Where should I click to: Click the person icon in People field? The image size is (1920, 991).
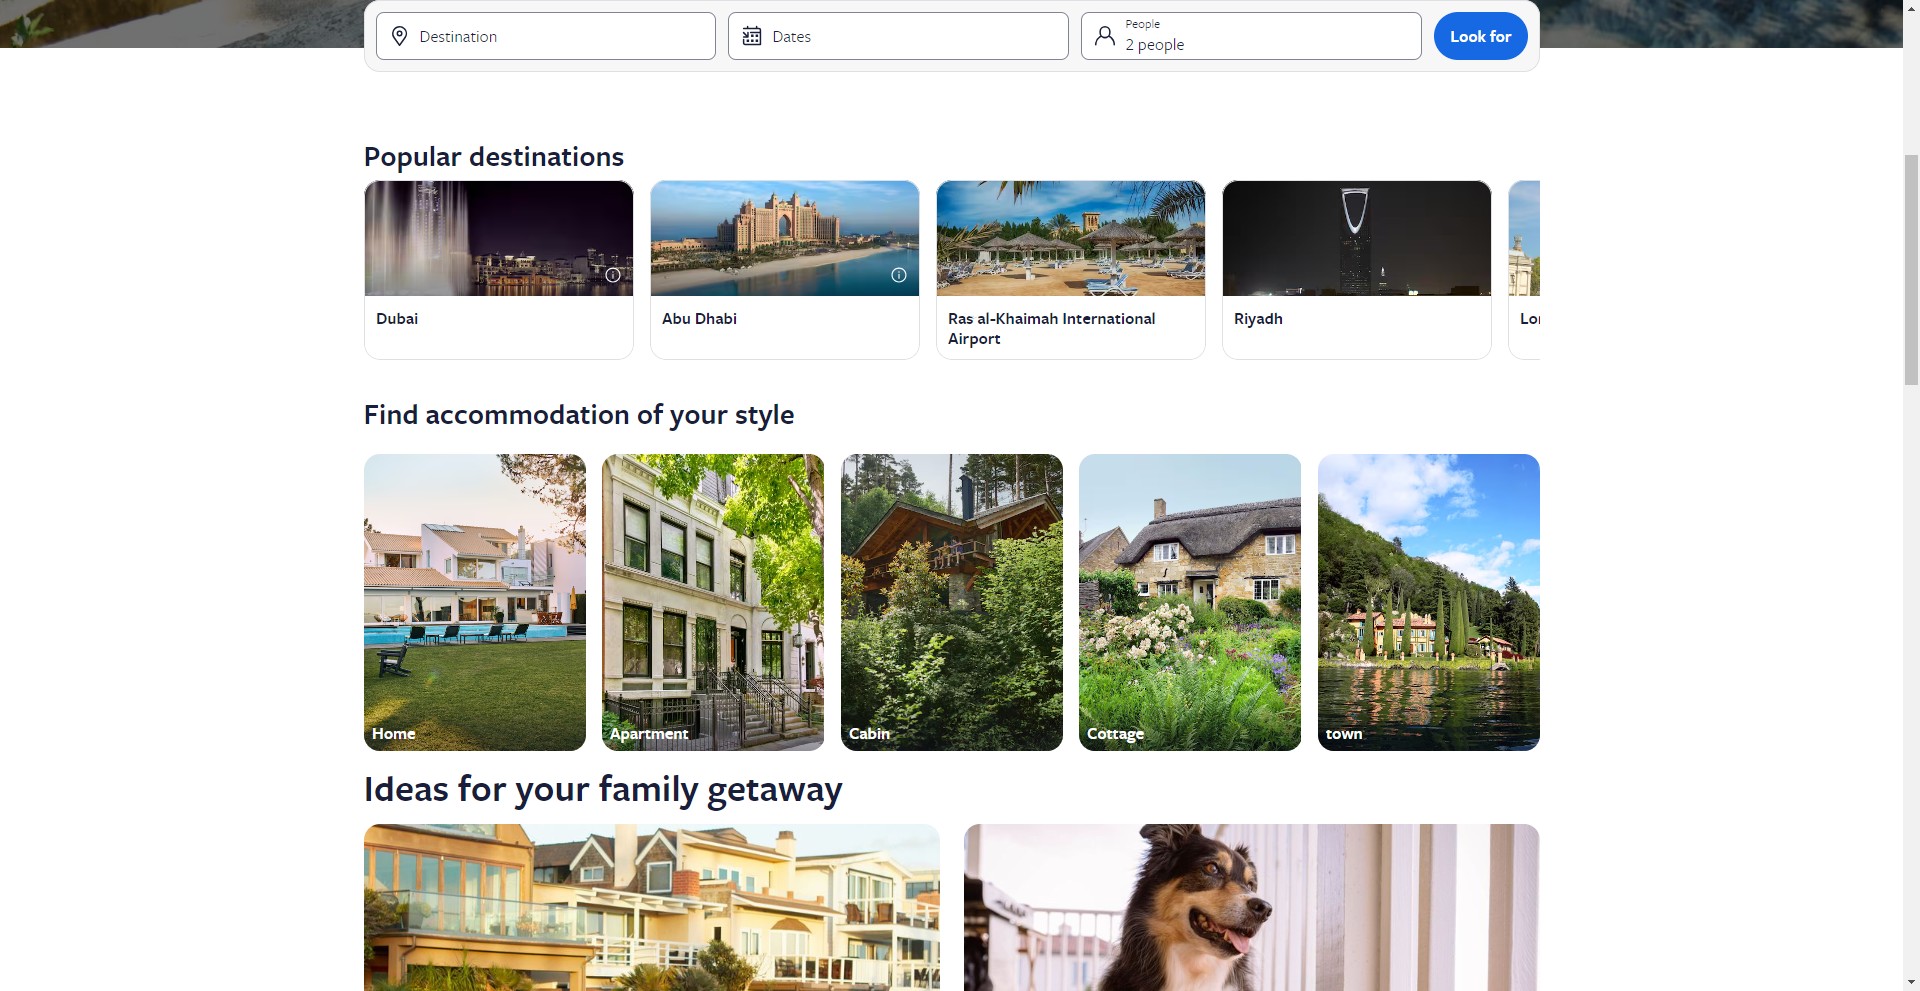point(1104,36)
